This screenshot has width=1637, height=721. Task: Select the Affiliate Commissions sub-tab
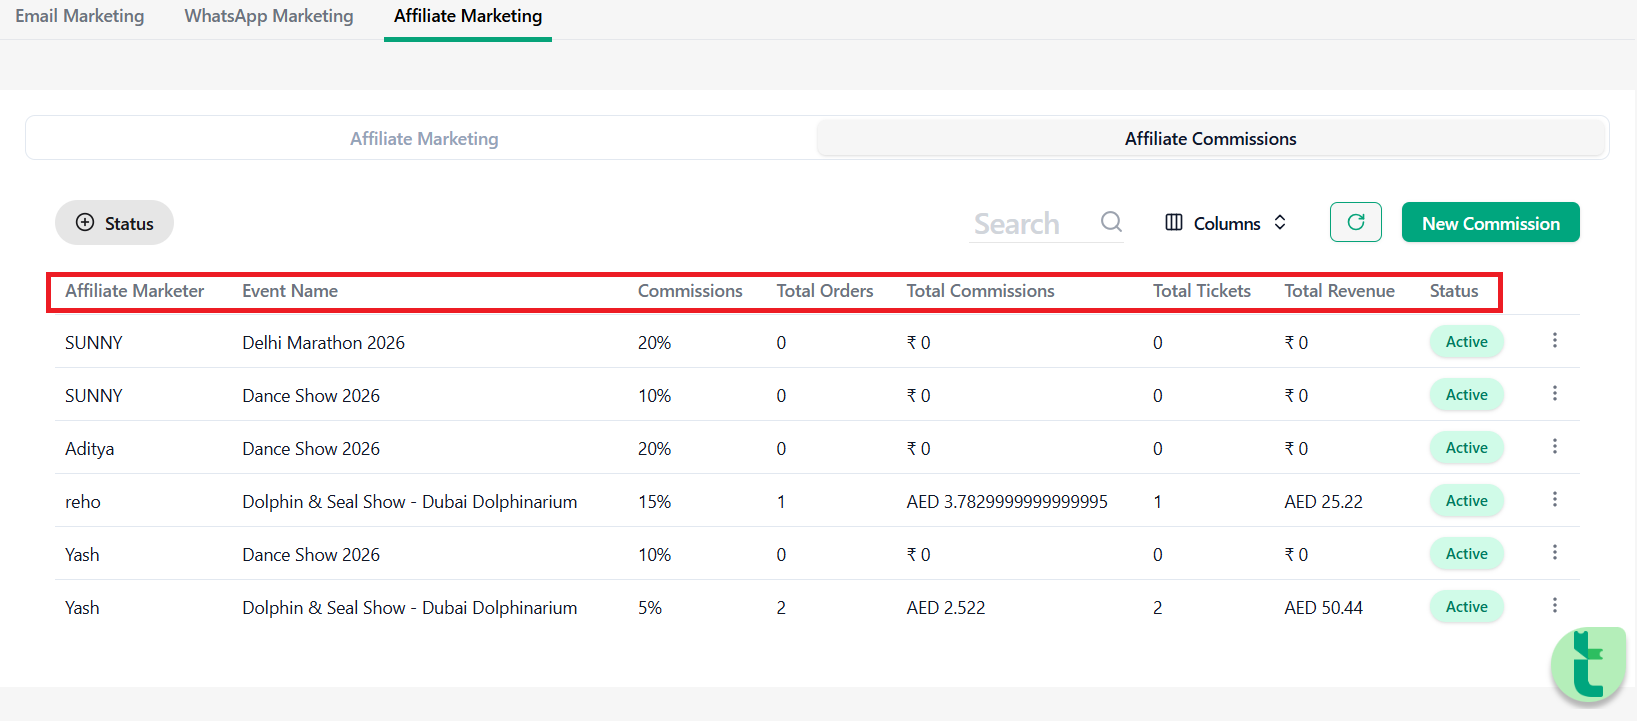tap(1210, 139)
